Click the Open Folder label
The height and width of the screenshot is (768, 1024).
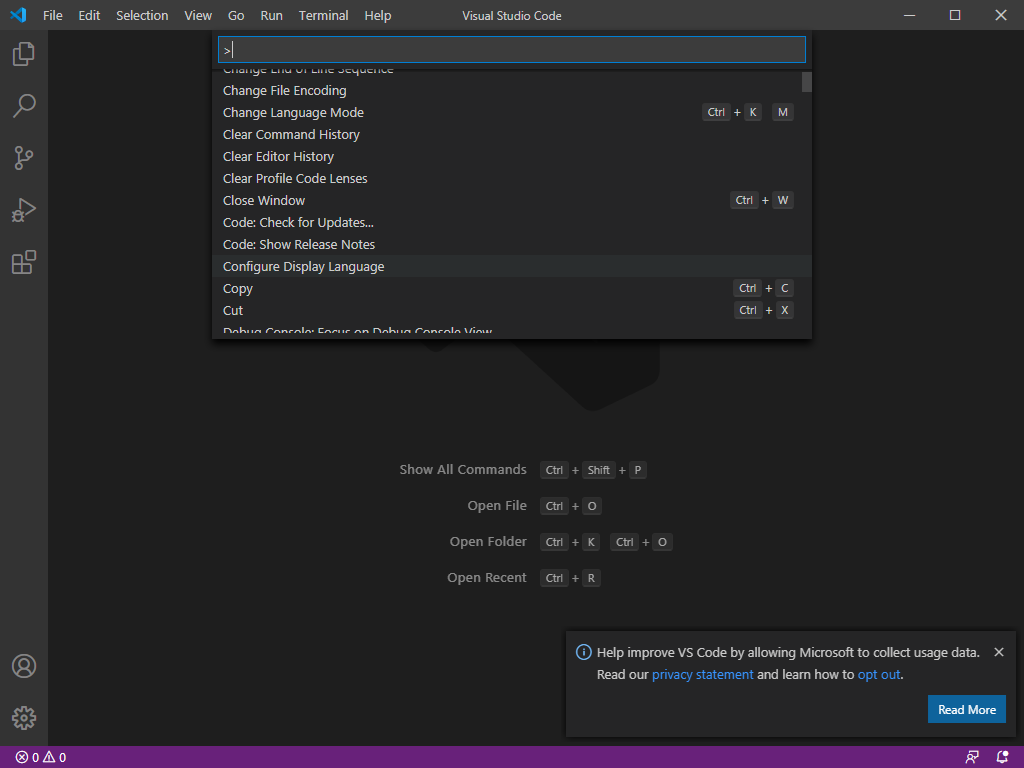pos(488,541)
